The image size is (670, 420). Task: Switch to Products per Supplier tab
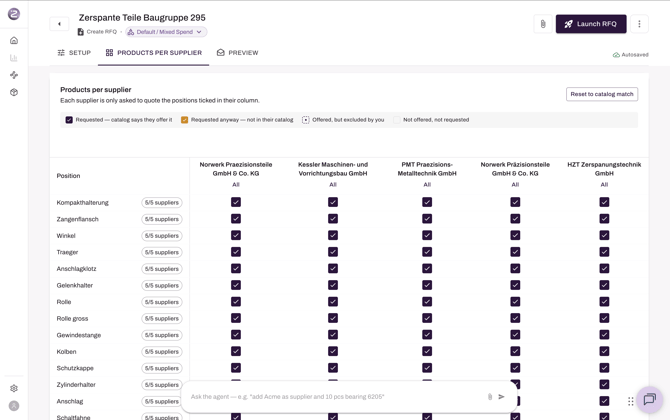pos(153,53)
